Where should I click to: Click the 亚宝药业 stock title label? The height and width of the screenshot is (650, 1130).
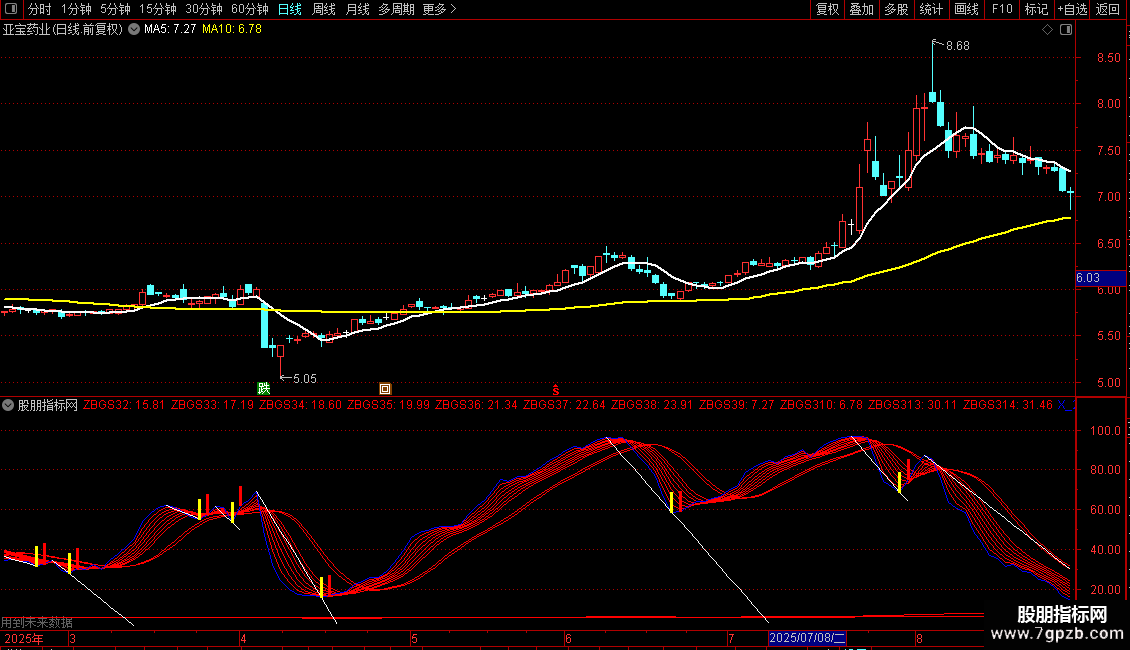[63, 30]
